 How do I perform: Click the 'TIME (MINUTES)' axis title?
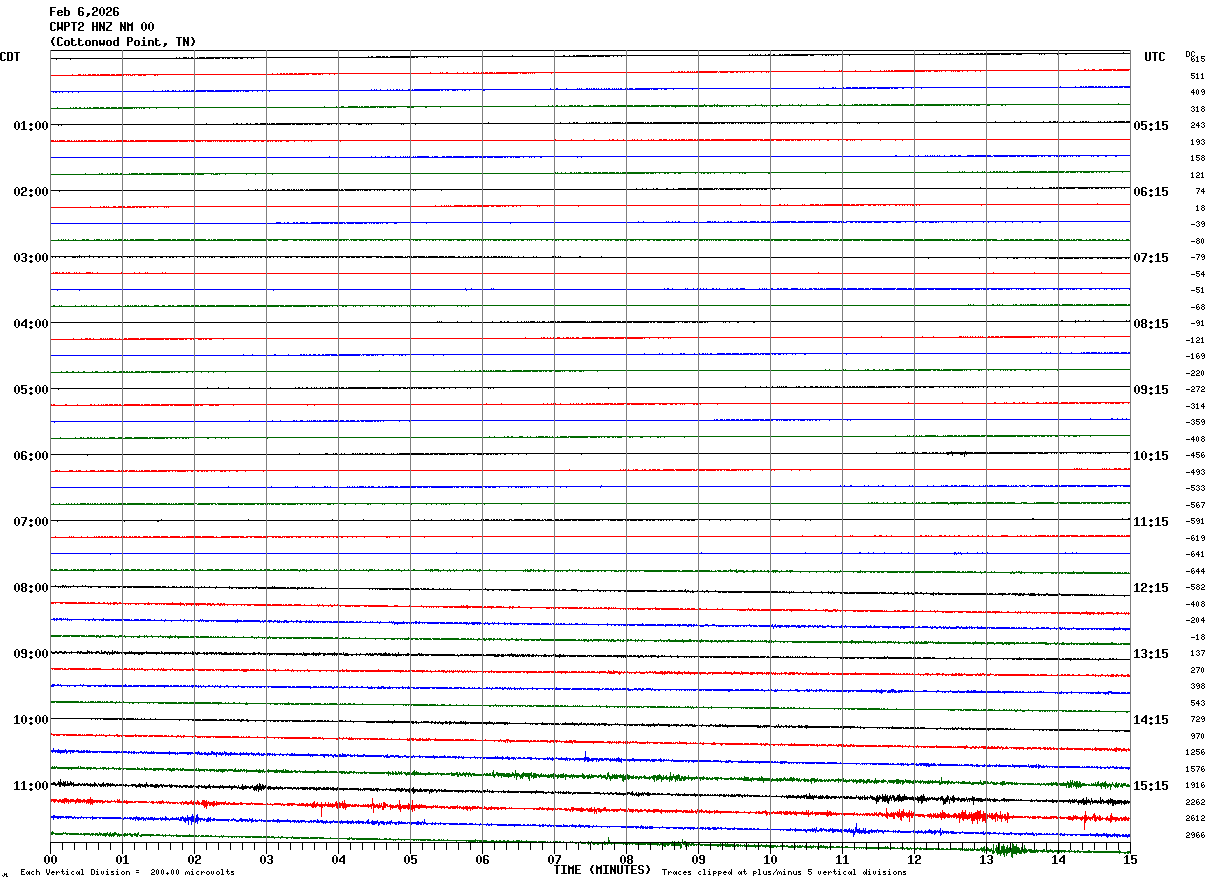[602, 870]
